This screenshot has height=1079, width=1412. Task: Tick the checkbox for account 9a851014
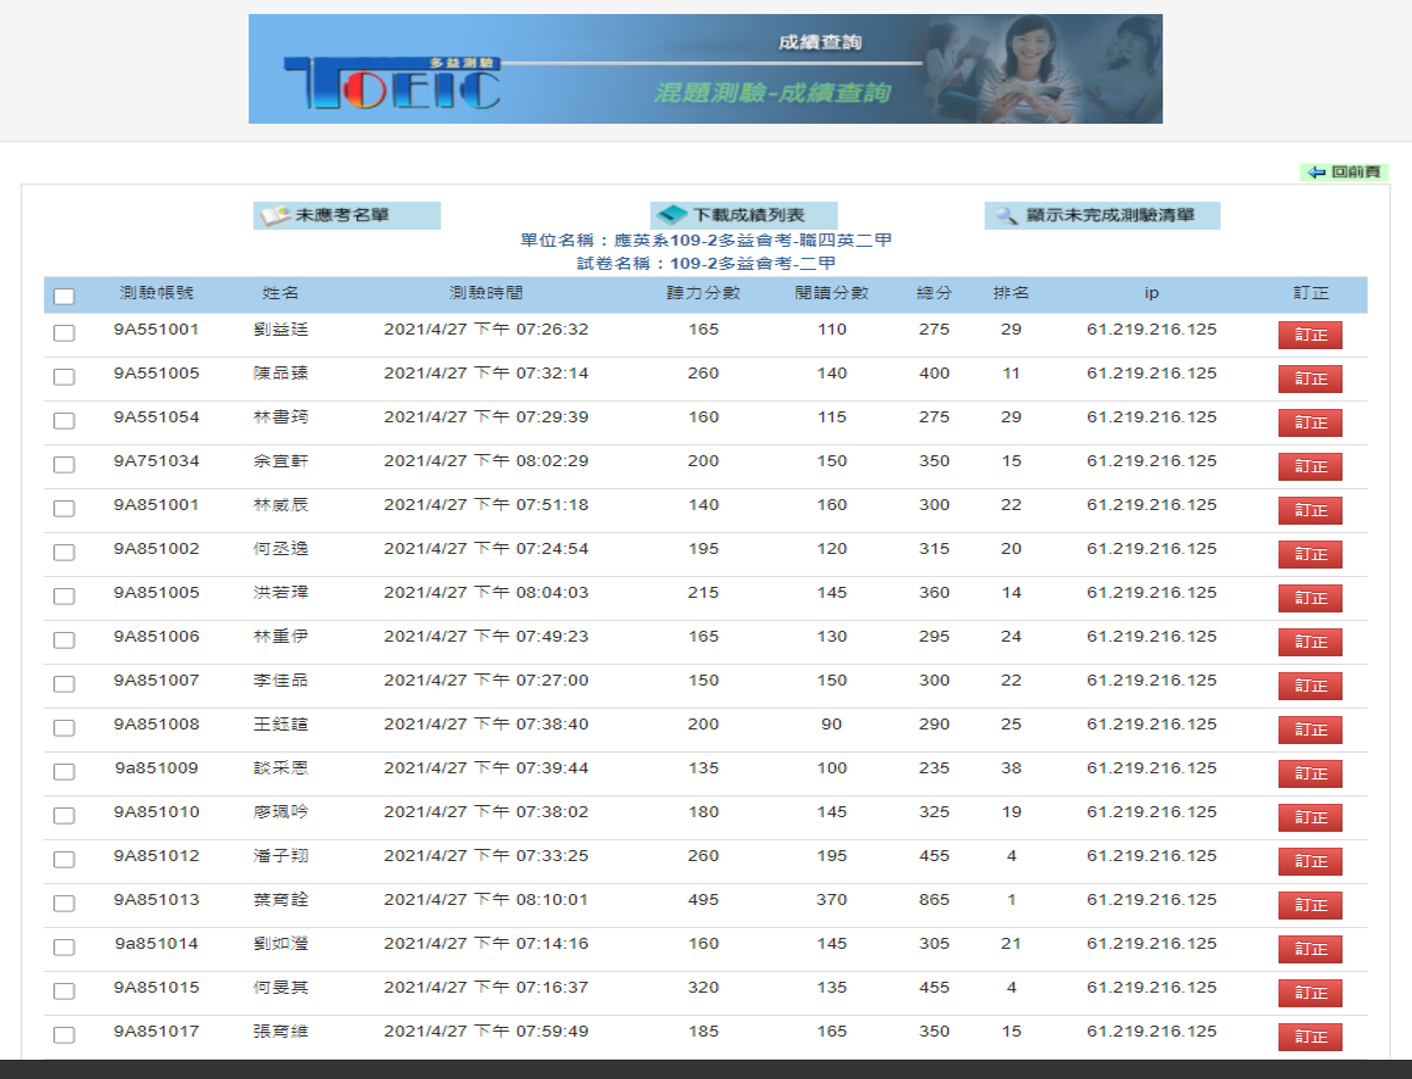64,949
